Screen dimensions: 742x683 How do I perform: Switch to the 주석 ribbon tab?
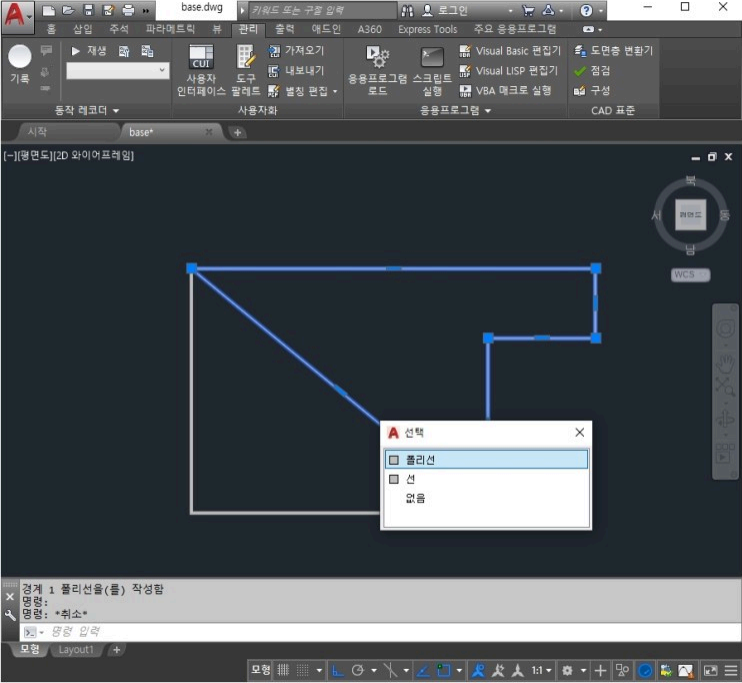point(119,29)
